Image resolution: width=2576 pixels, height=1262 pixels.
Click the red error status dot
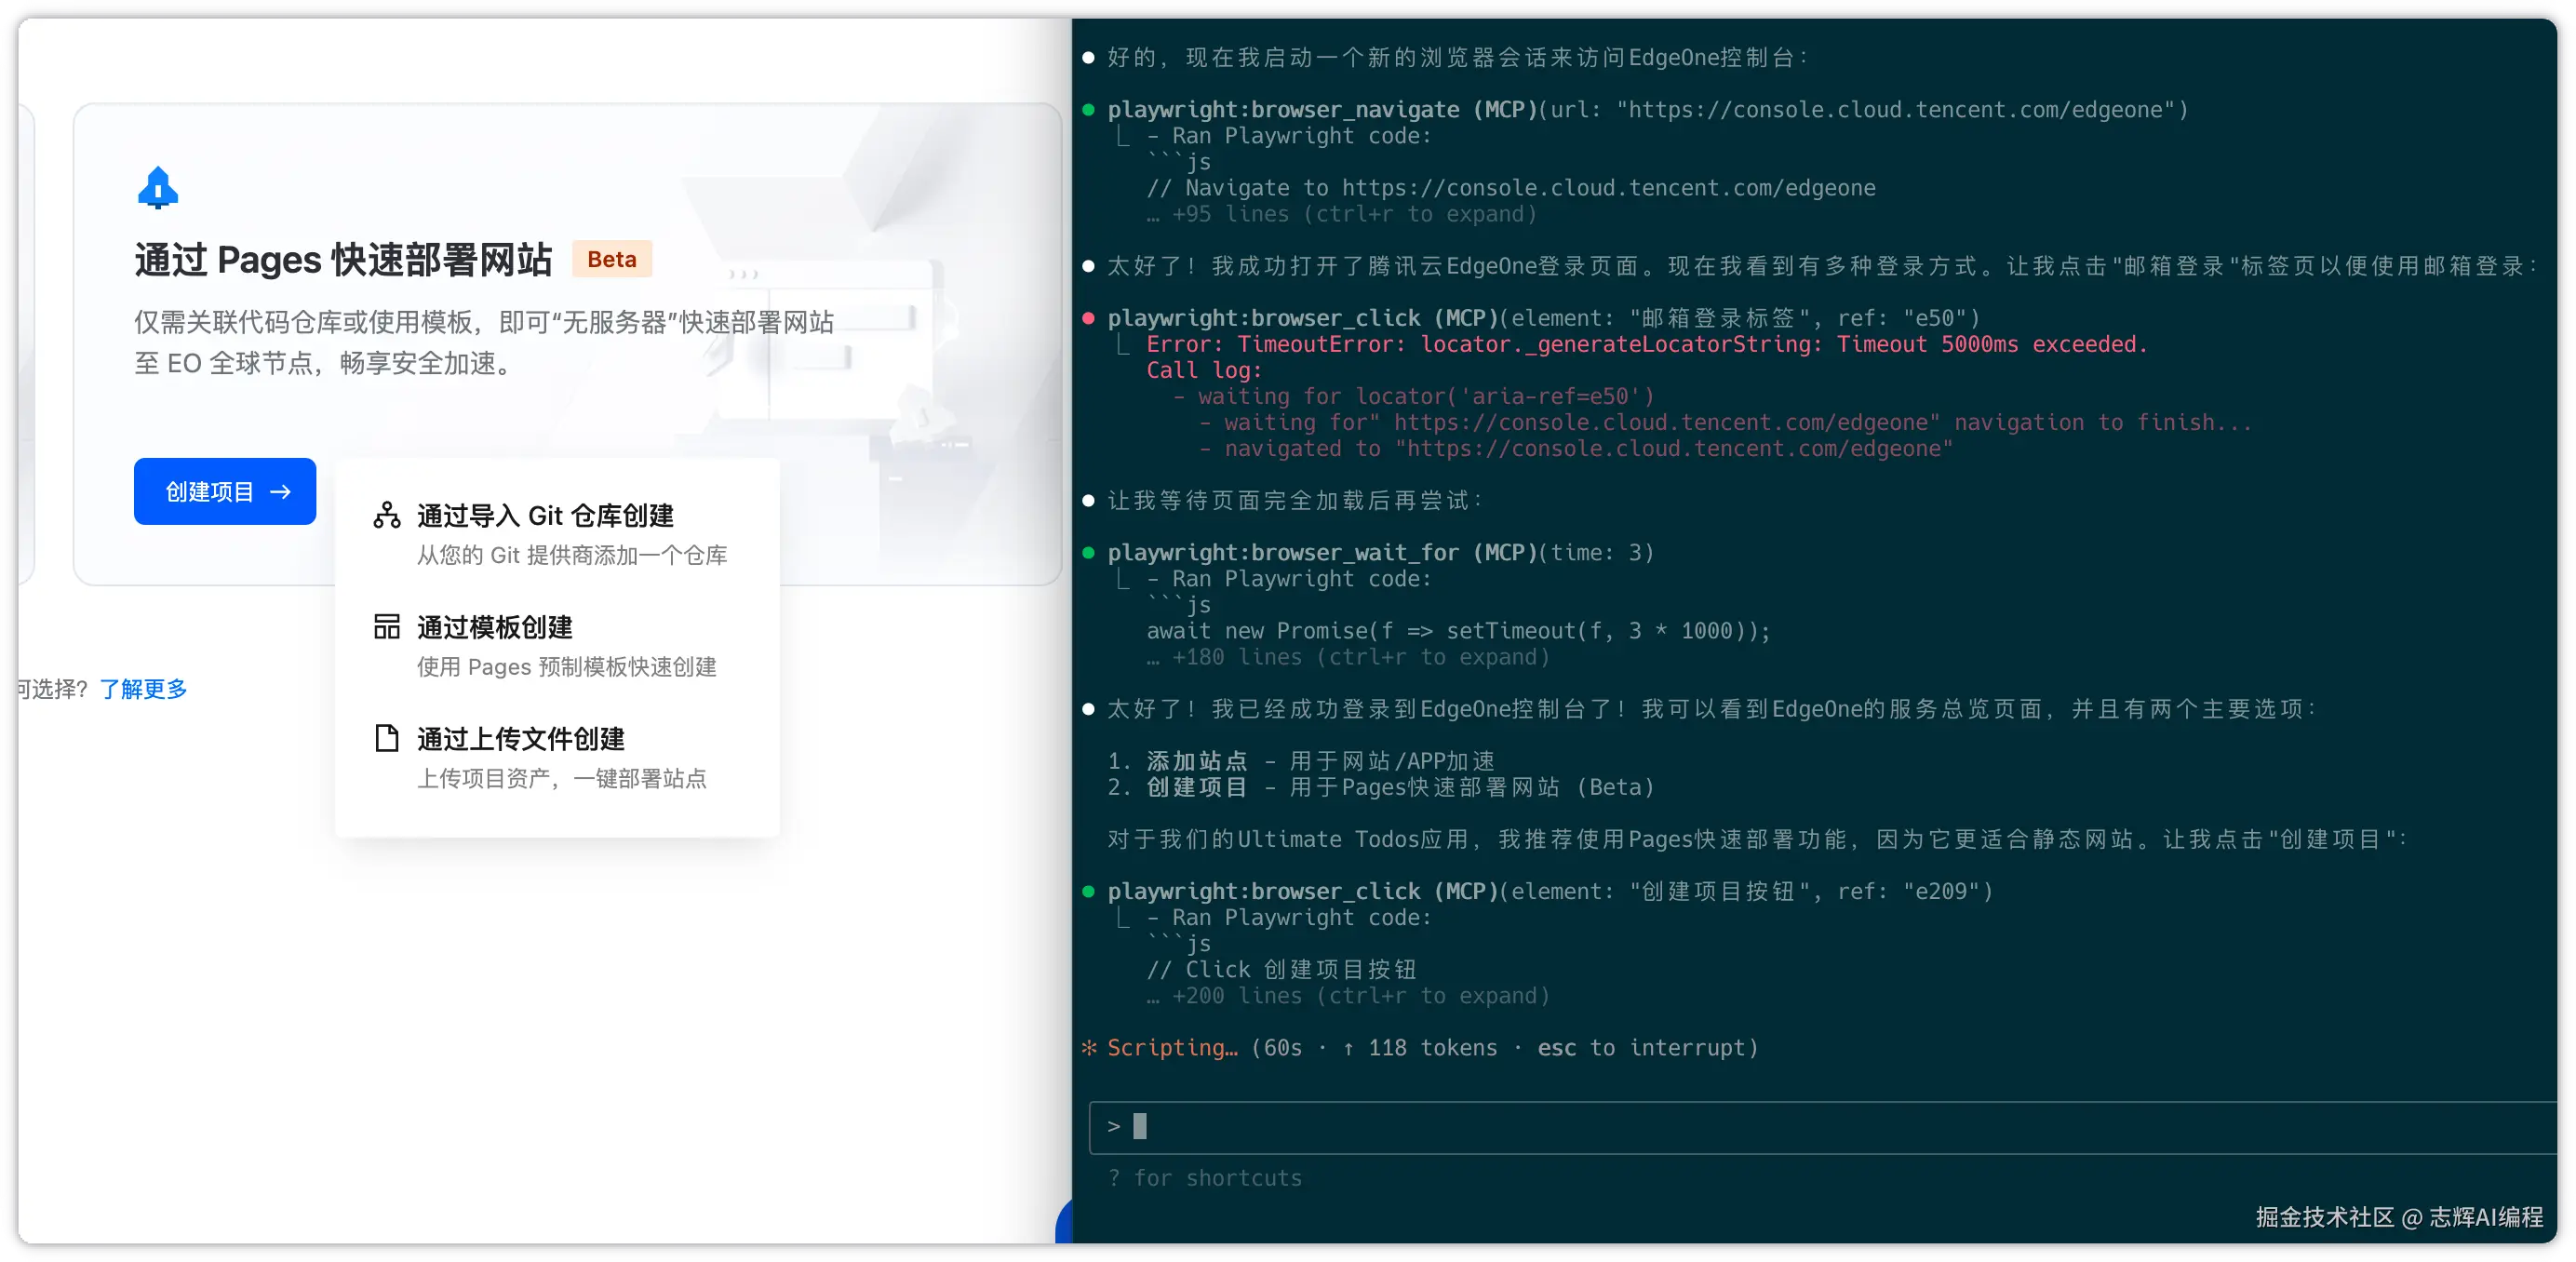coord(1089,319)
